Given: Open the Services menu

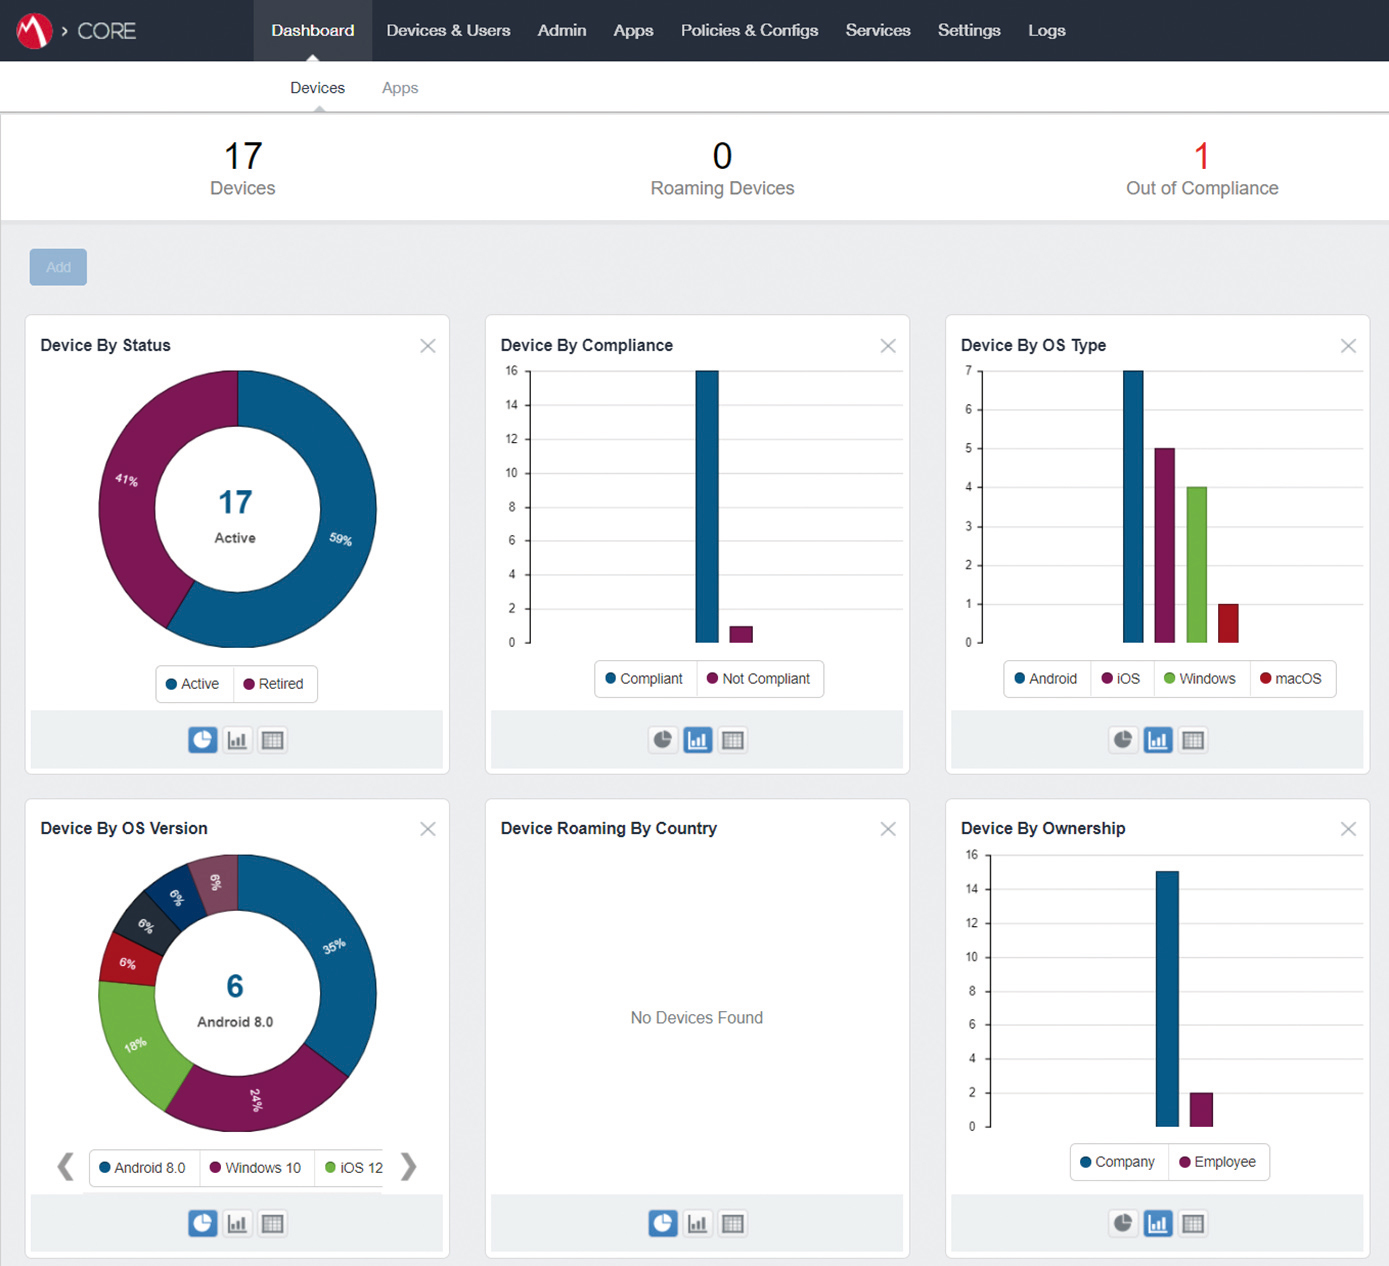Looking at the screenshot, I should [x=878, y=31].
